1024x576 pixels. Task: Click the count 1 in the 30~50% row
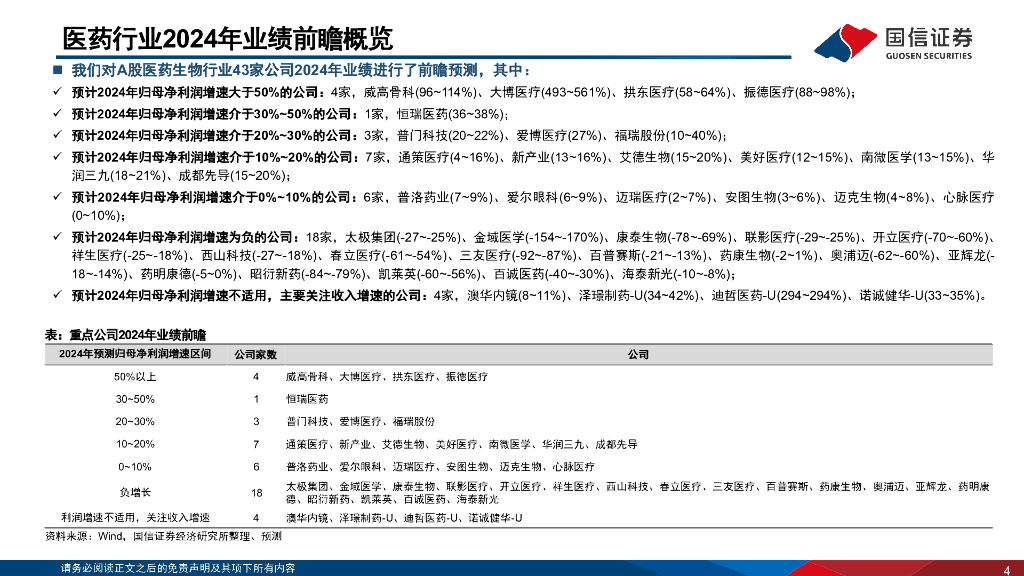256,399
